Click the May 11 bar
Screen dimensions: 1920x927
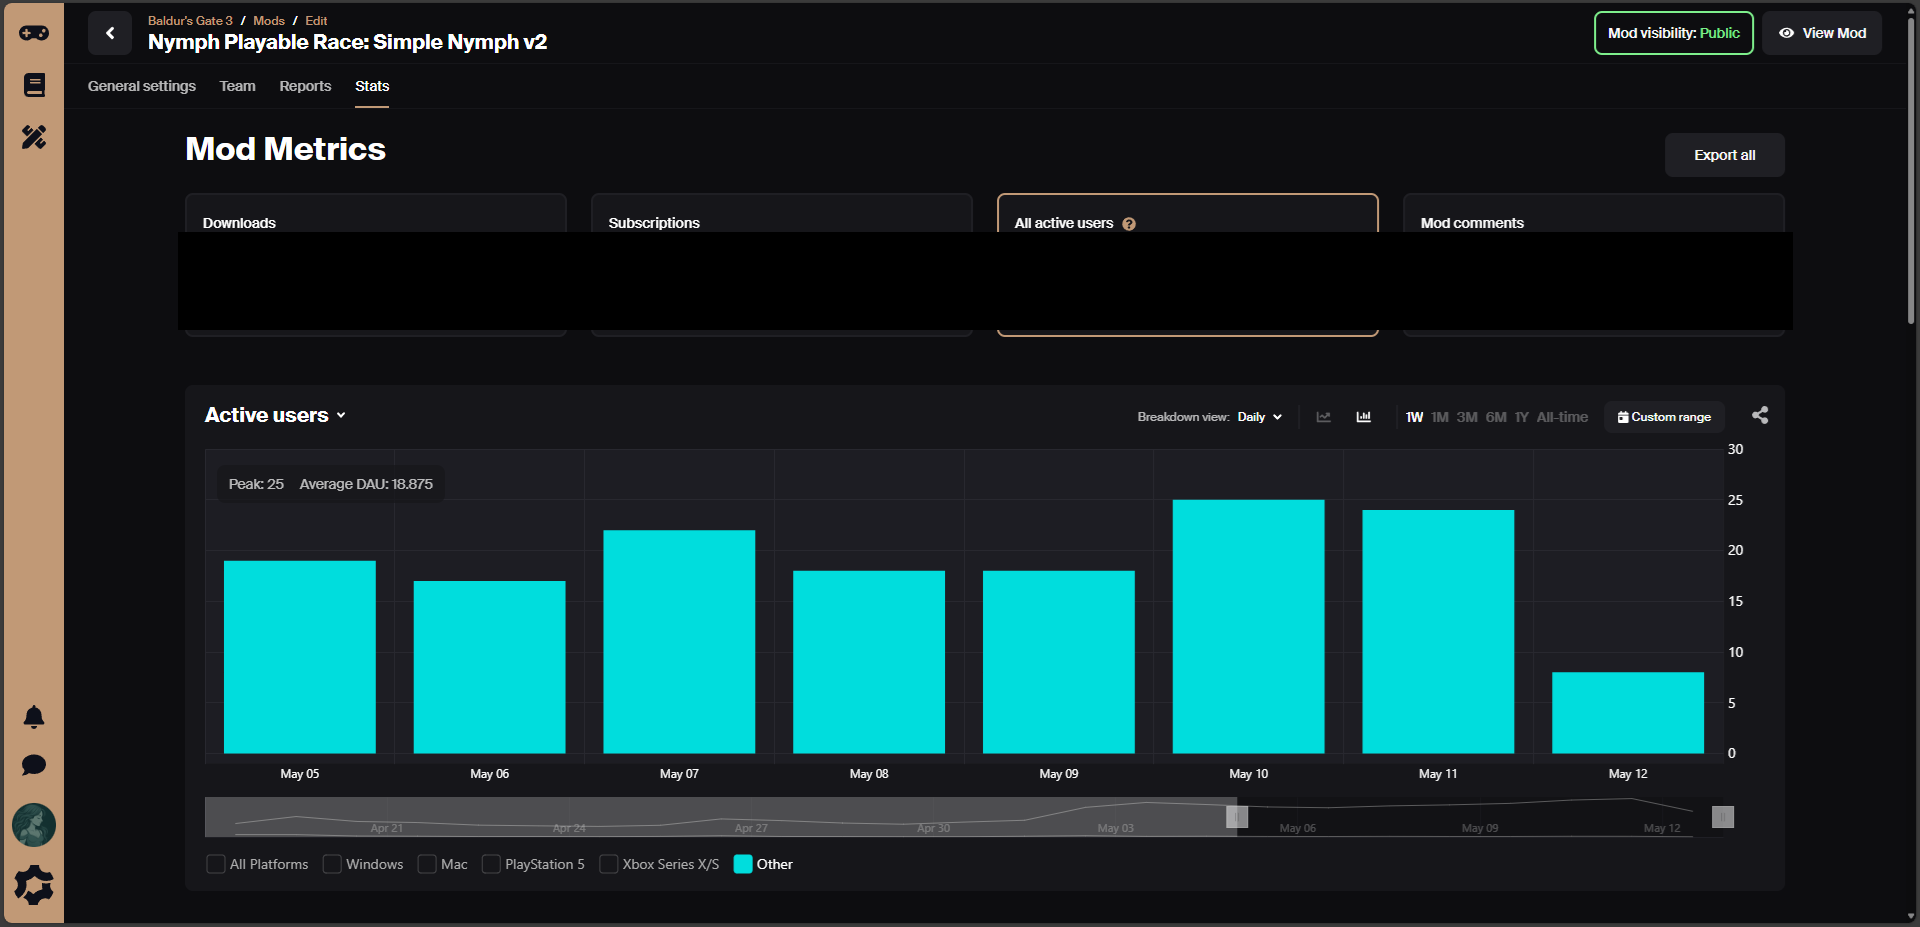pos(1438,632)
